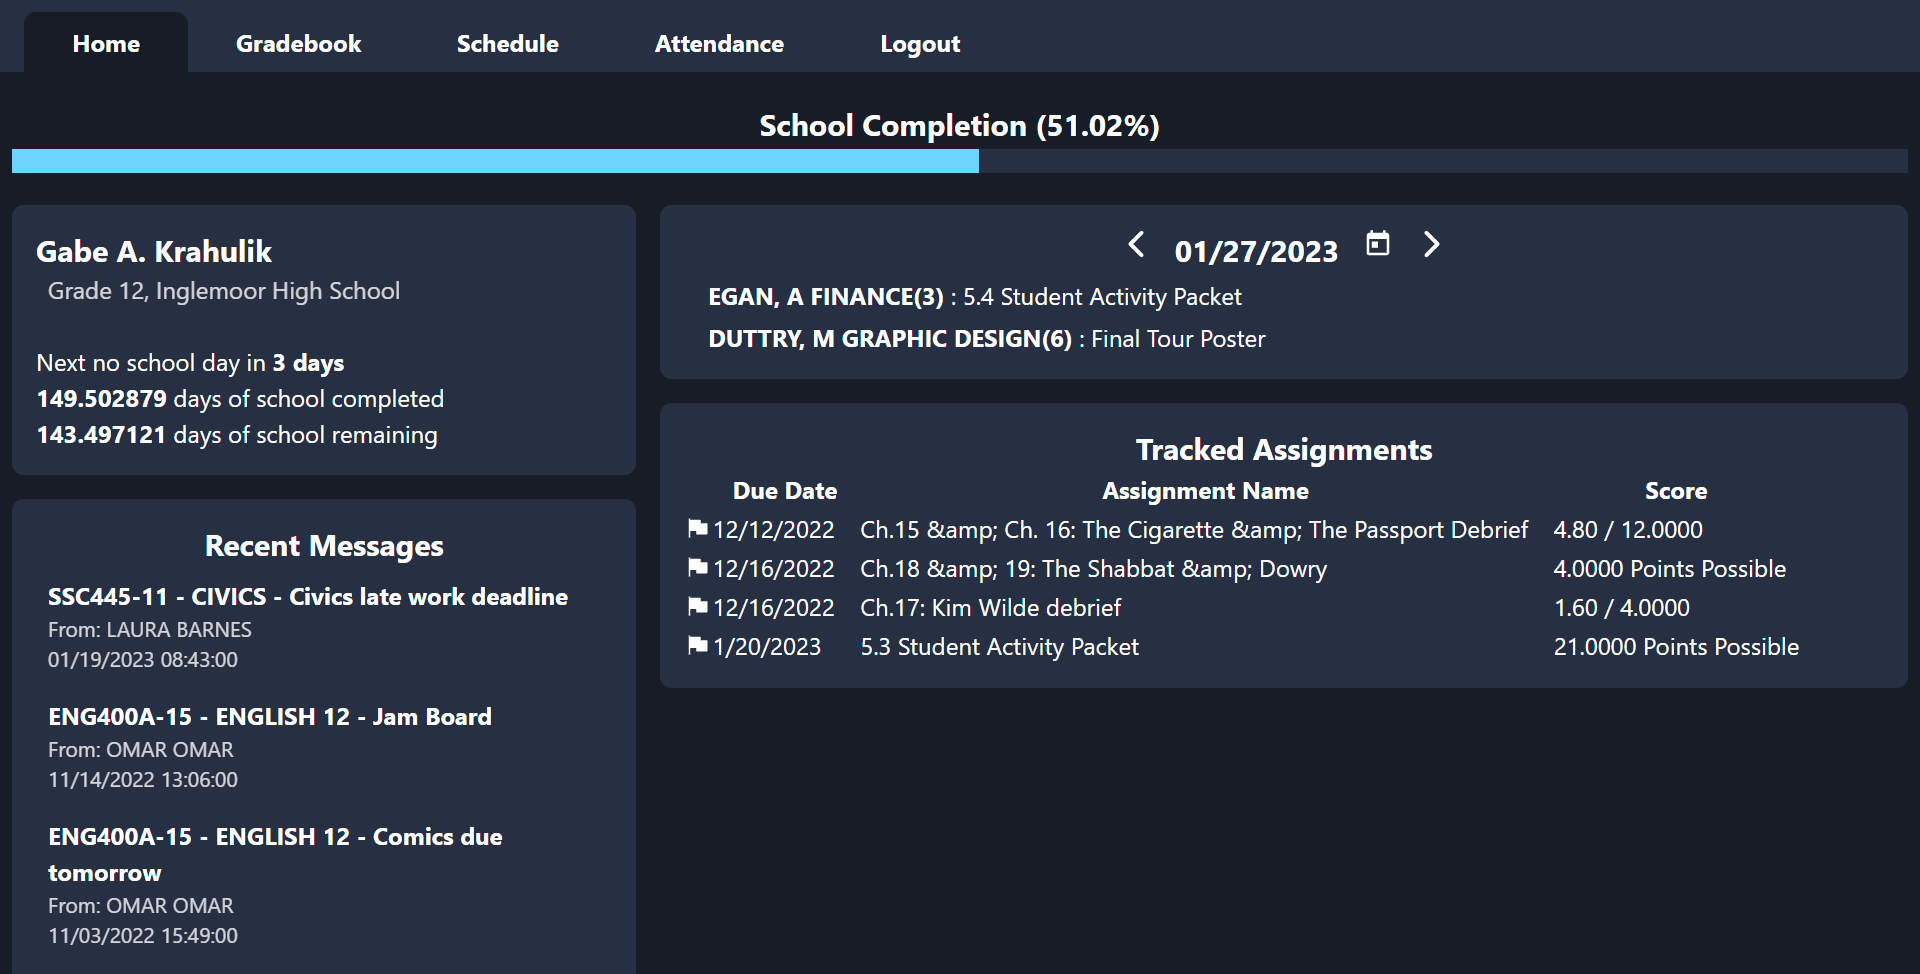Open the Schedule tab
This screenshot has height=974, width=1920.
[x=507, y=44]
